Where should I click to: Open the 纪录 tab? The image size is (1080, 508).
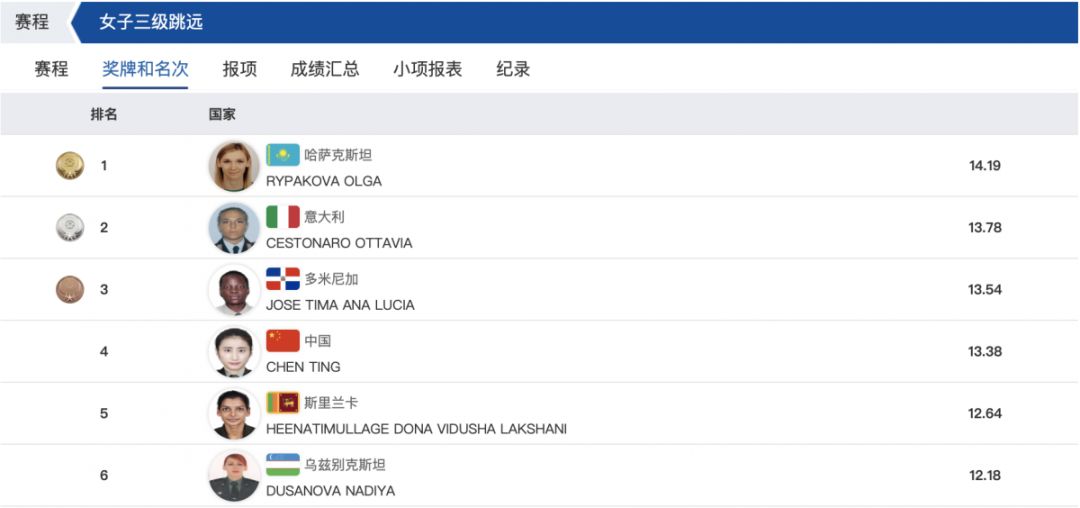click(x=513, y=70)
